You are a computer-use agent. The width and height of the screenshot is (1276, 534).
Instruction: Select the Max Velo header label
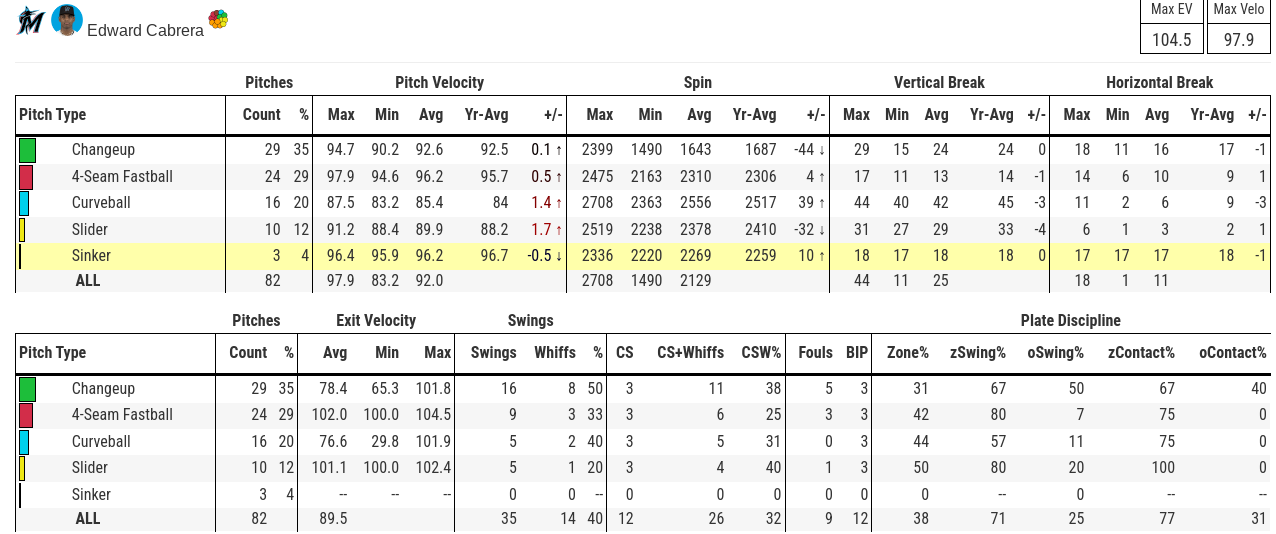(x=1238, y=9)
